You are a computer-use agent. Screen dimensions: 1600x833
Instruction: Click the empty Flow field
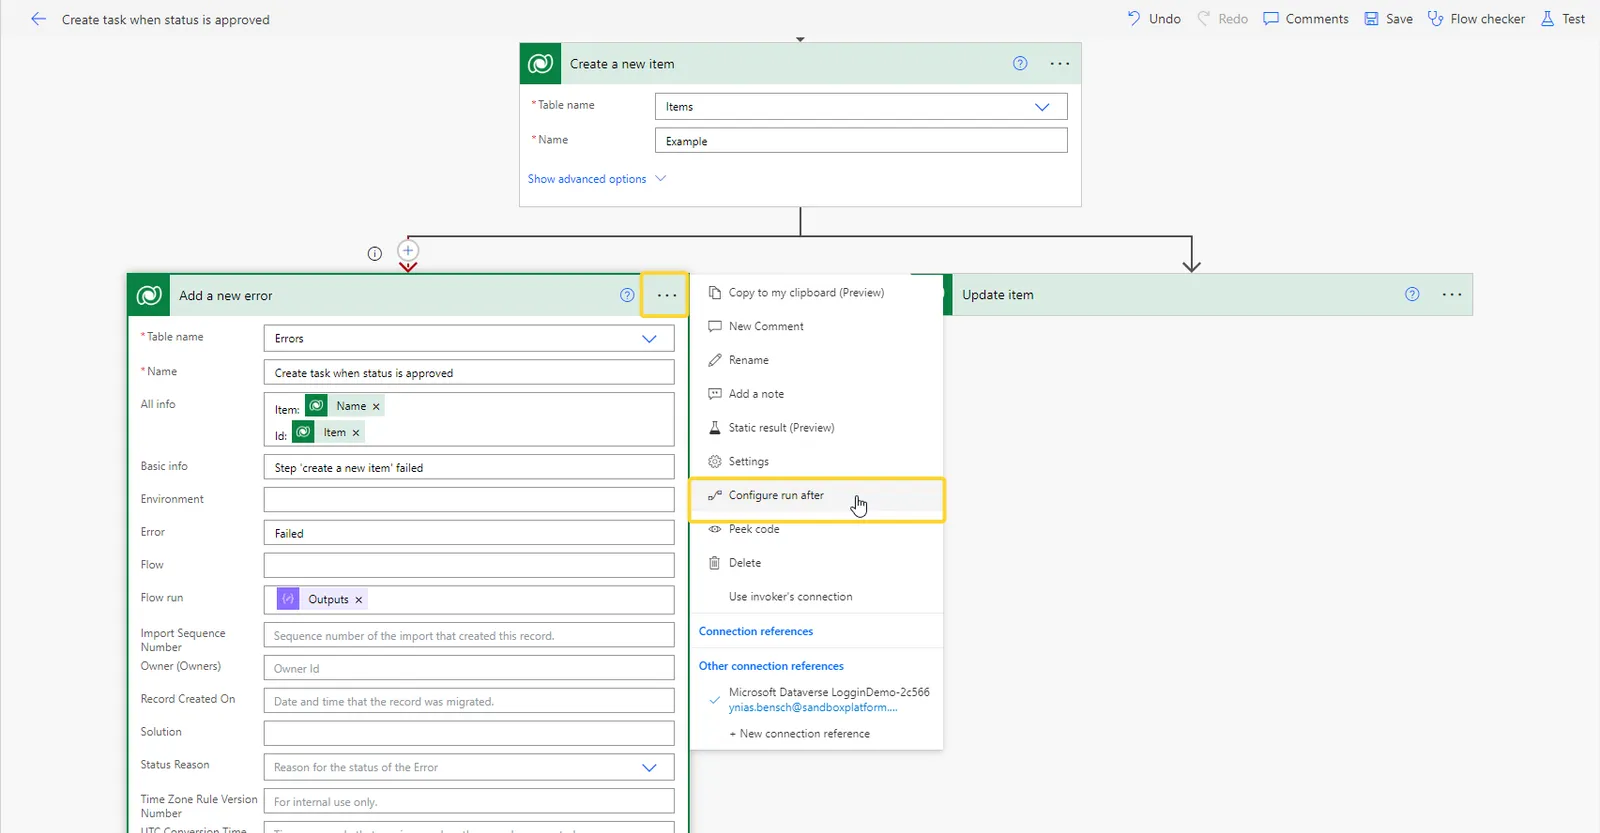coord(469,566)
